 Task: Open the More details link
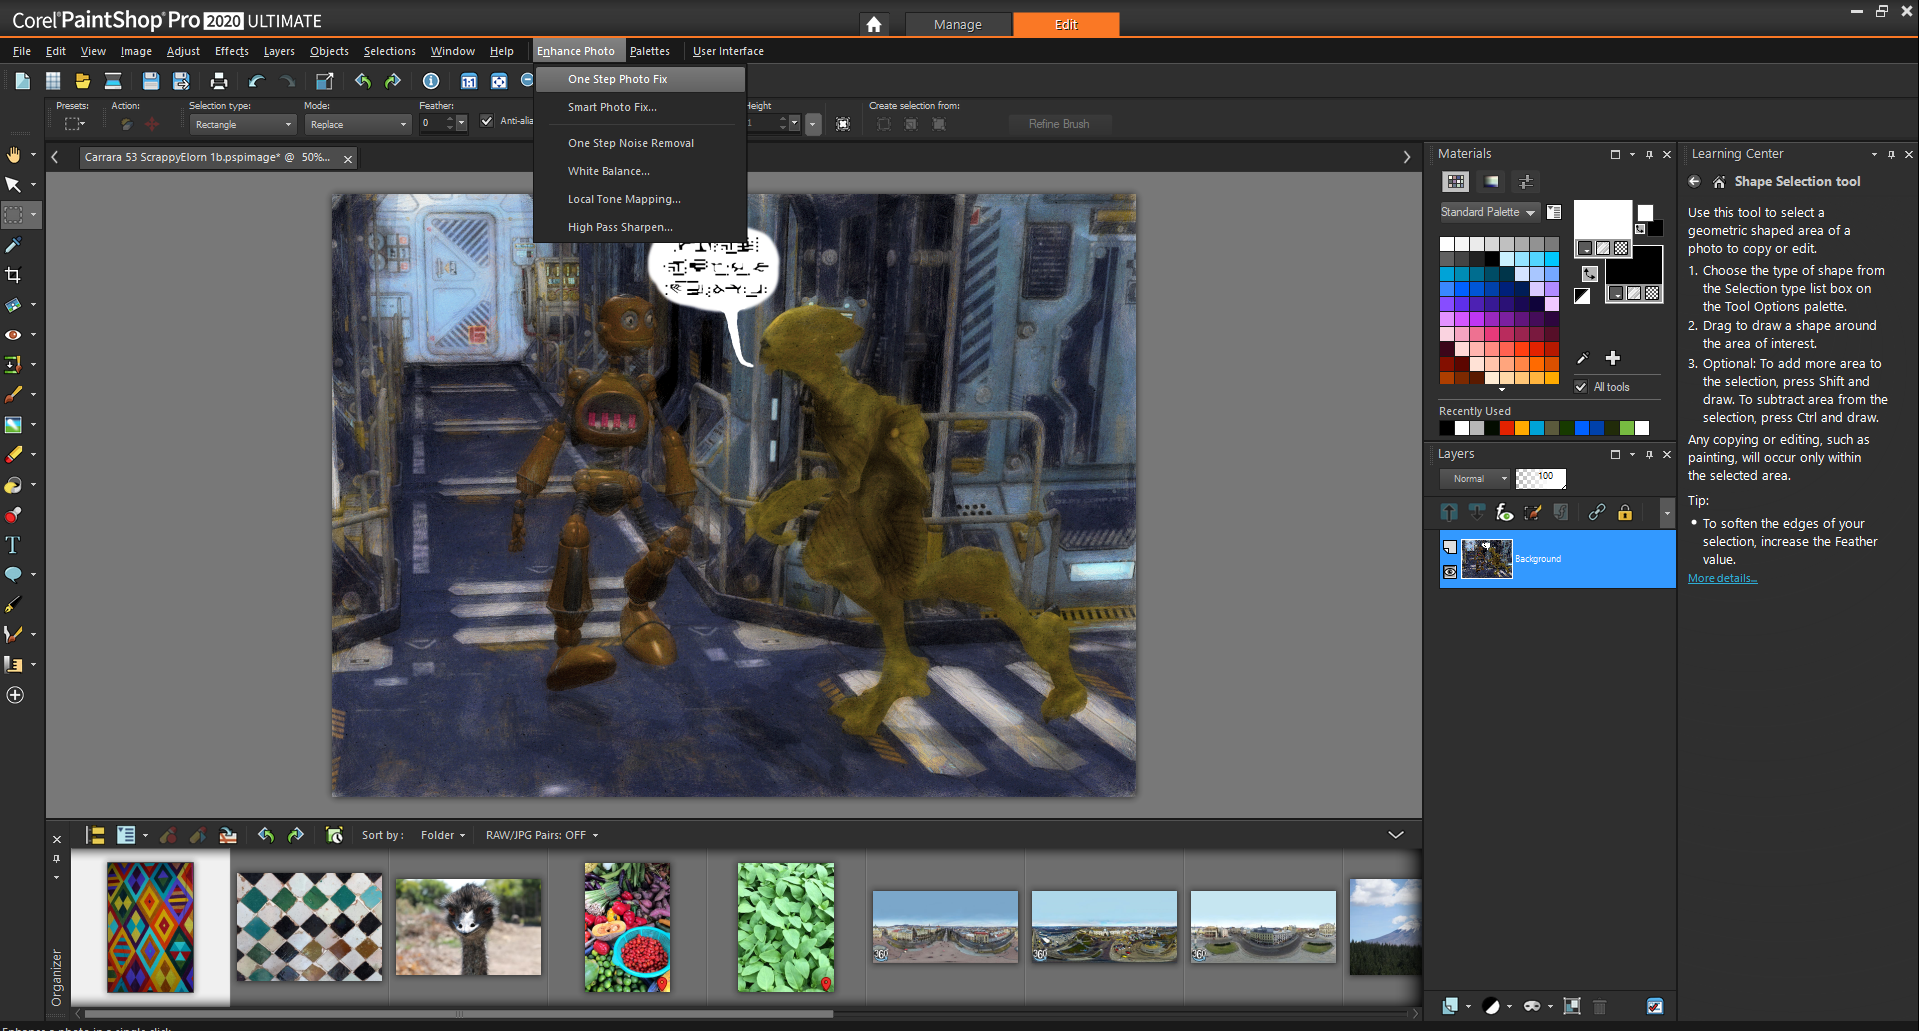(x=1721, y=578)
